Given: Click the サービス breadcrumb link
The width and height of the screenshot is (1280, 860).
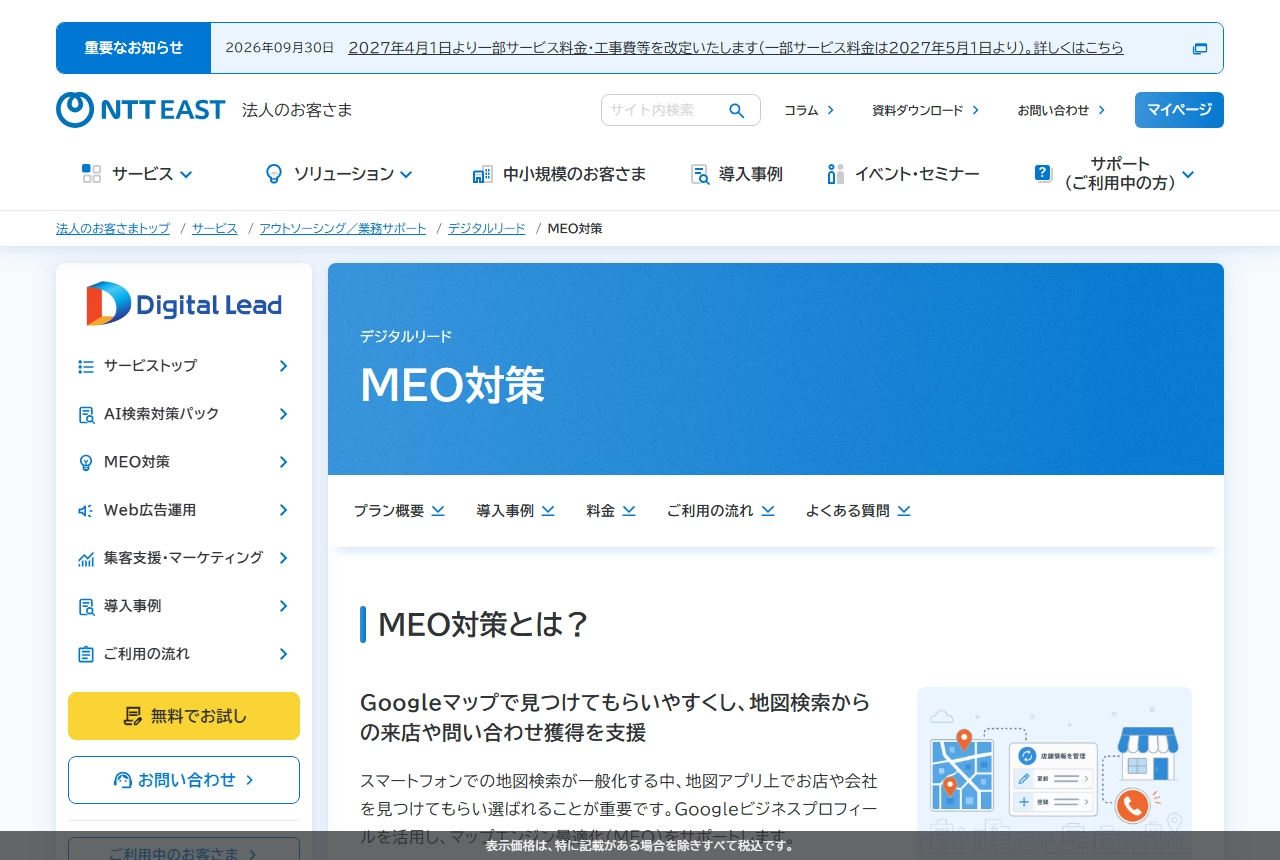Looking at the screenshot, I should 215,229.
